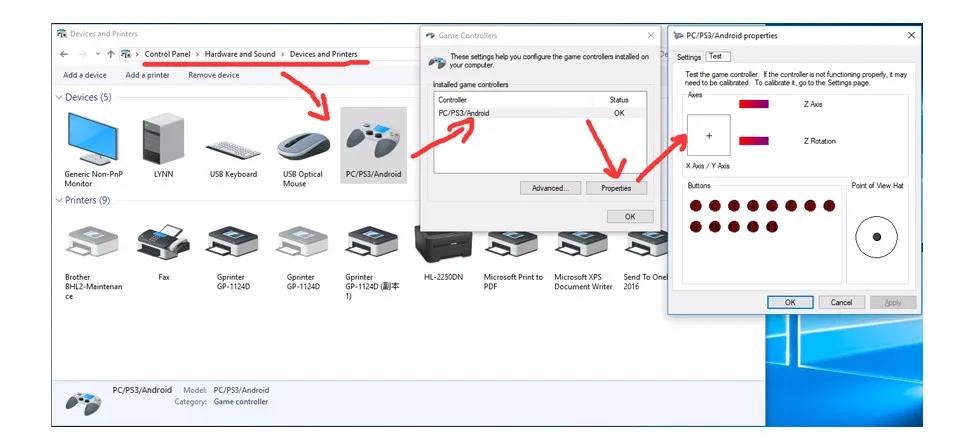
Task: Click the Z Axis indicator bar
Action: point(754,104)
